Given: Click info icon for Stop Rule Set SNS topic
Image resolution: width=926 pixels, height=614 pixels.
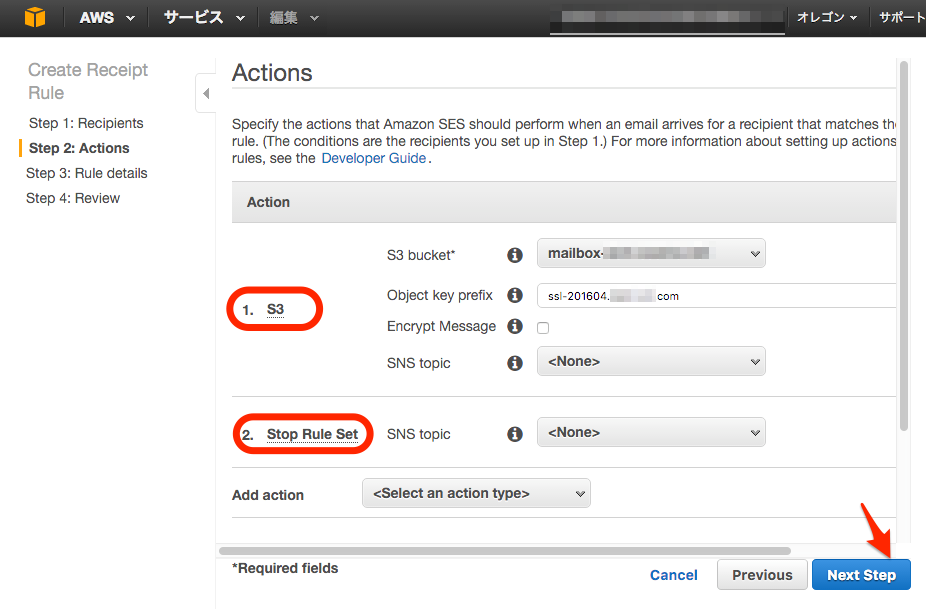Looking at the screenshot, I should [x=515, y=434].
